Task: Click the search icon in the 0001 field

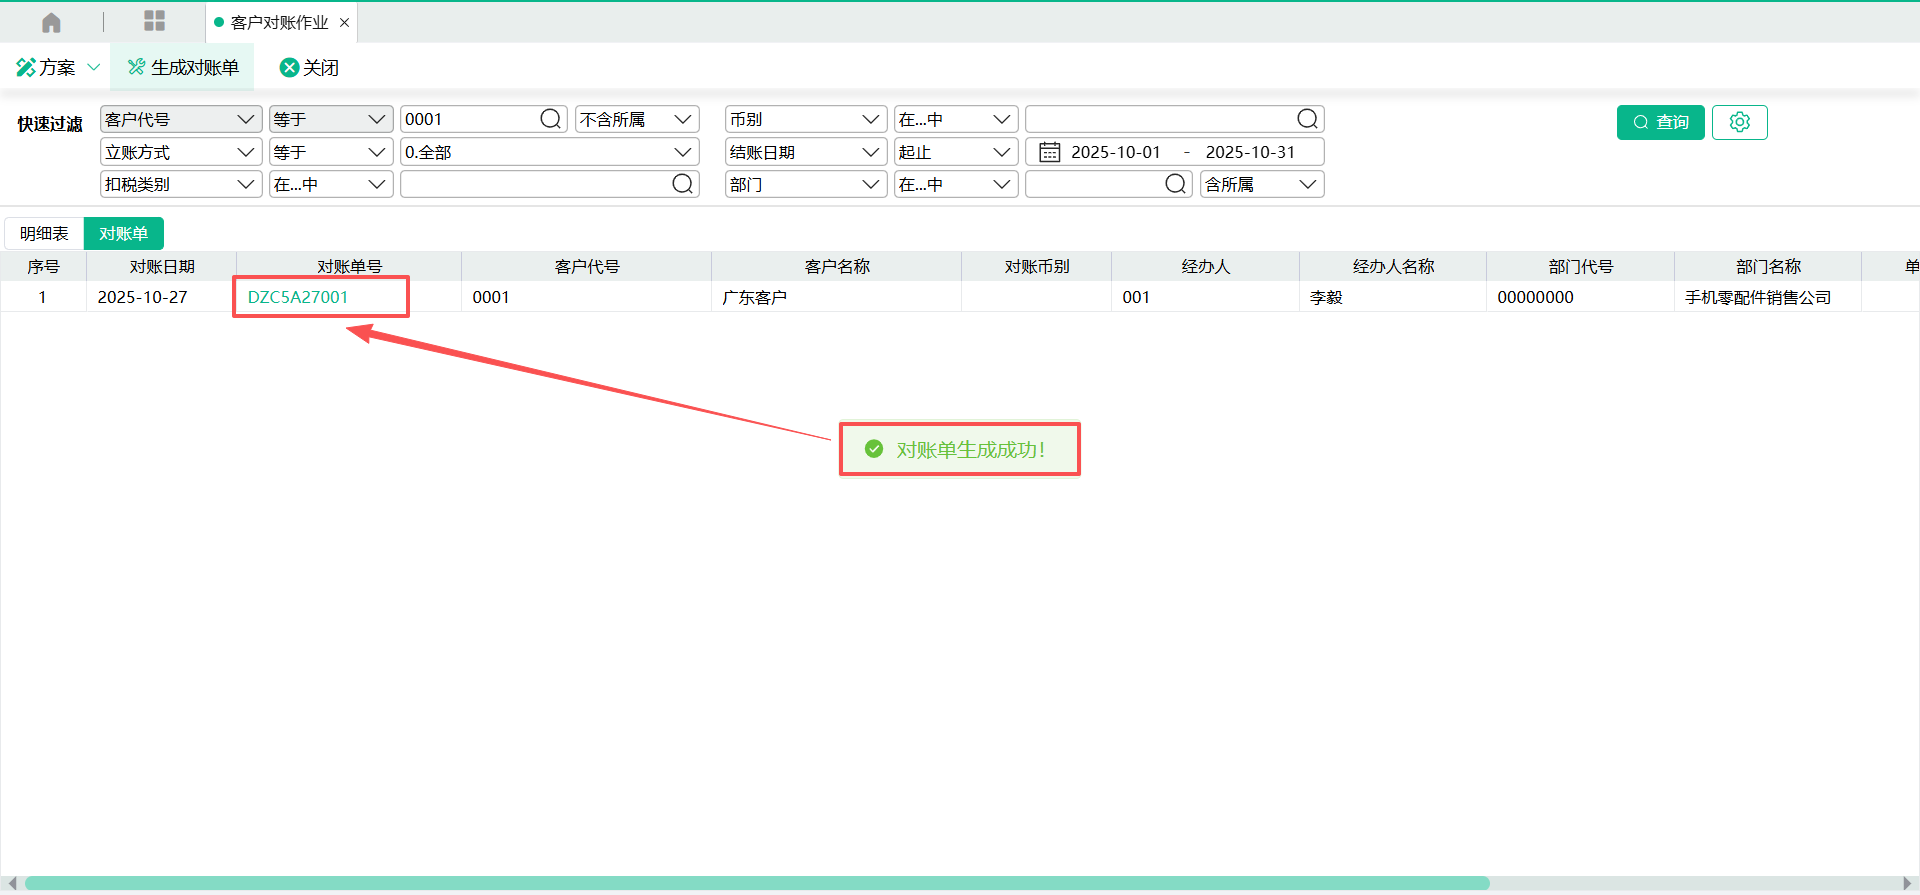Action: (550, 119)
